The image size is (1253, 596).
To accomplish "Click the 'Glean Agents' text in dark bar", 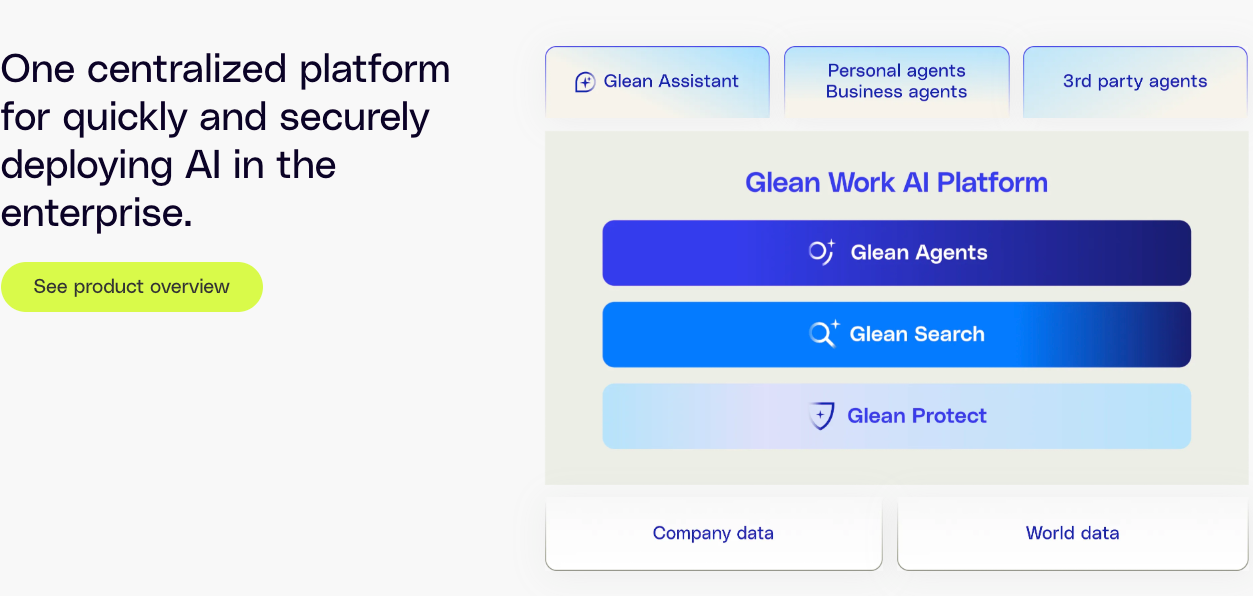I will [x=919, y=253].
